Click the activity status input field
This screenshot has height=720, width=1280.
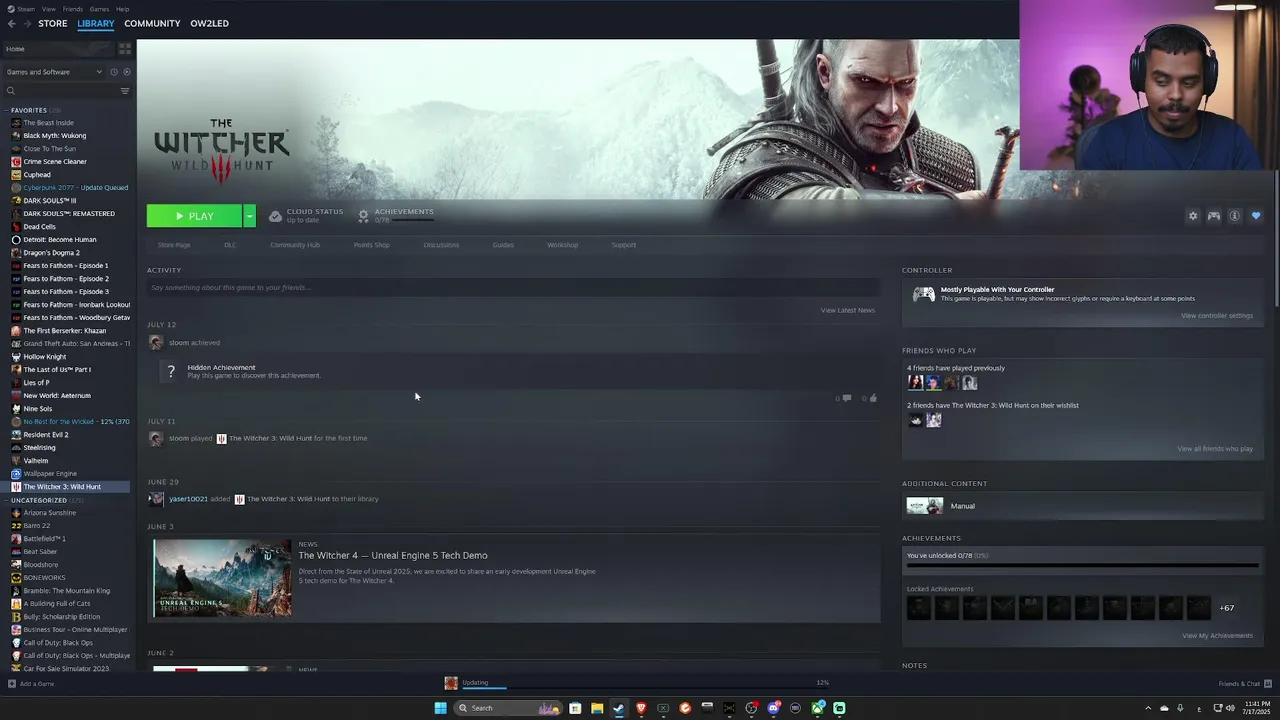(513, 288)
